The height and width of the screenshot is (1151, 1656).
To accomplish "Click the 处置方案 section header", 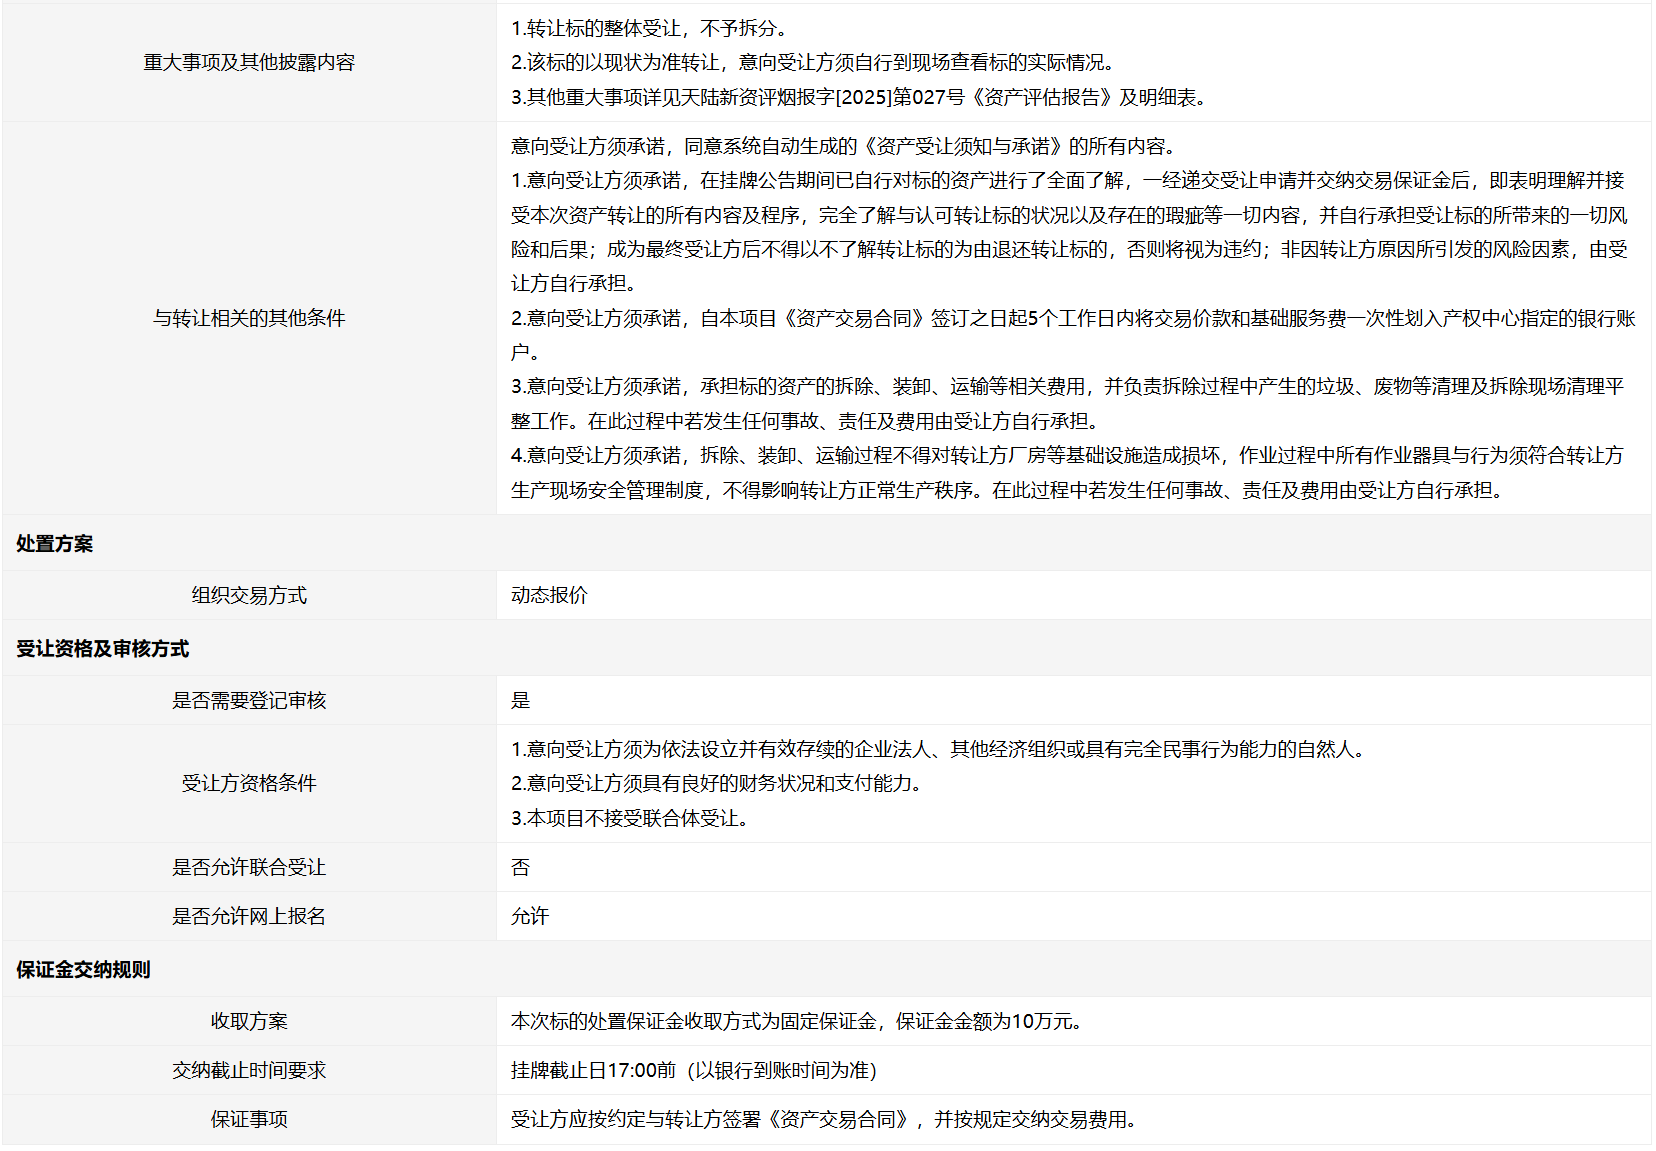I will click(x=55, y=543).
